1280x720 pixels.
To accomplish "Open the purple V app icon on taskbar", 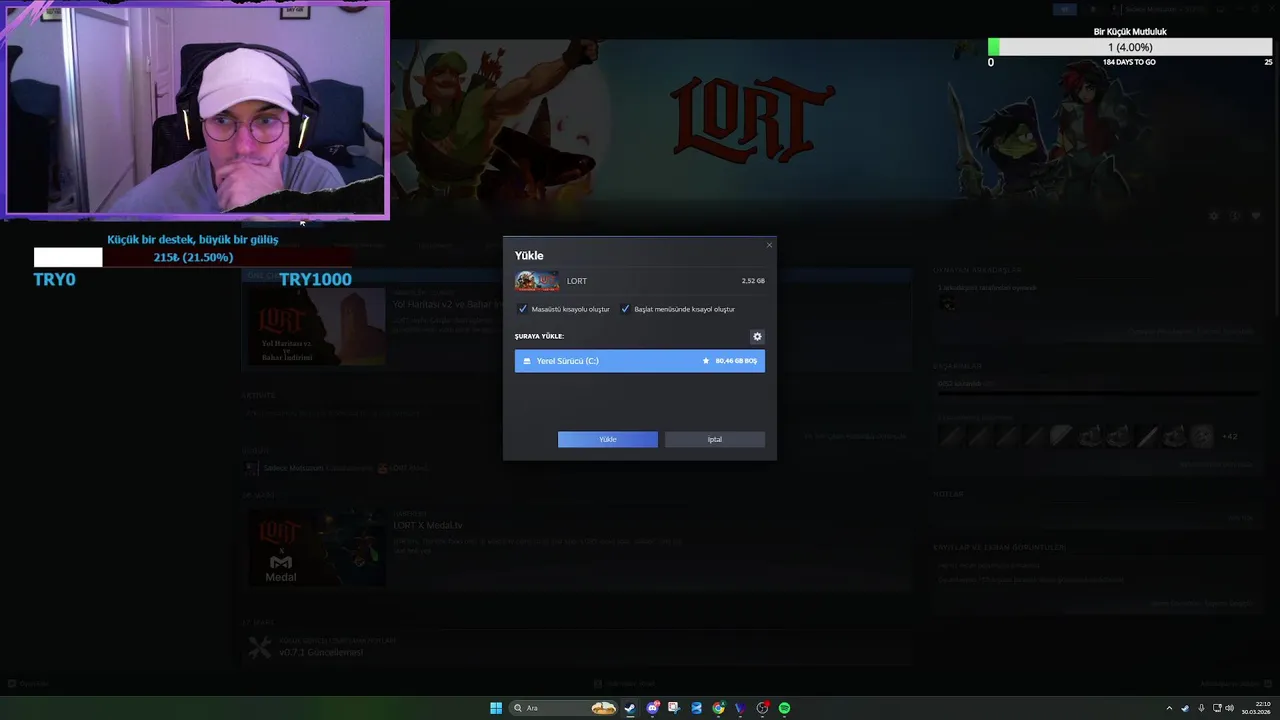I will (740, 708).
